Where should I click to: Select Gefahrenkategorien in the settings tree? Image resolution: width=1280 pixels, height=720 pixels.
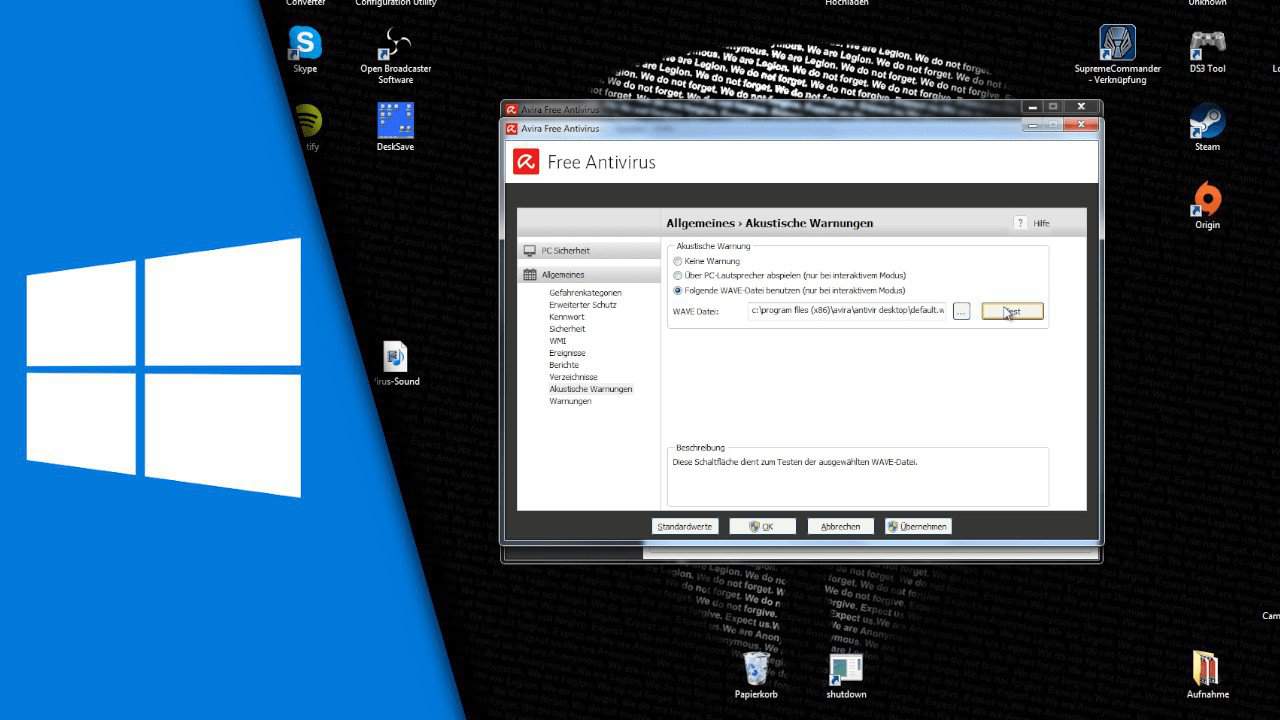click(585, 293)
